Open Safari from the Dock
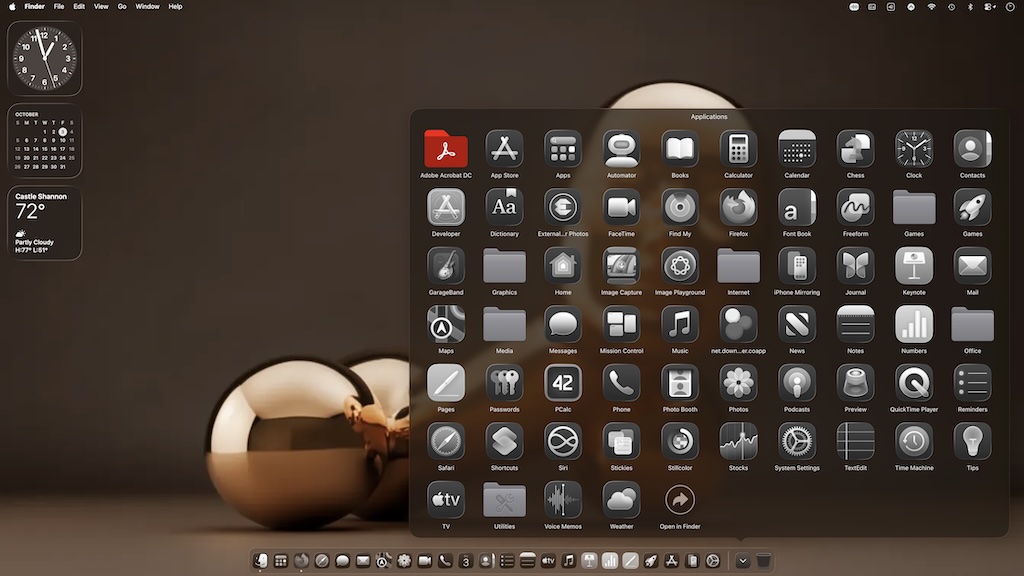The width and height of the screenshot is (1024, 576). click(x=322, y=560)
